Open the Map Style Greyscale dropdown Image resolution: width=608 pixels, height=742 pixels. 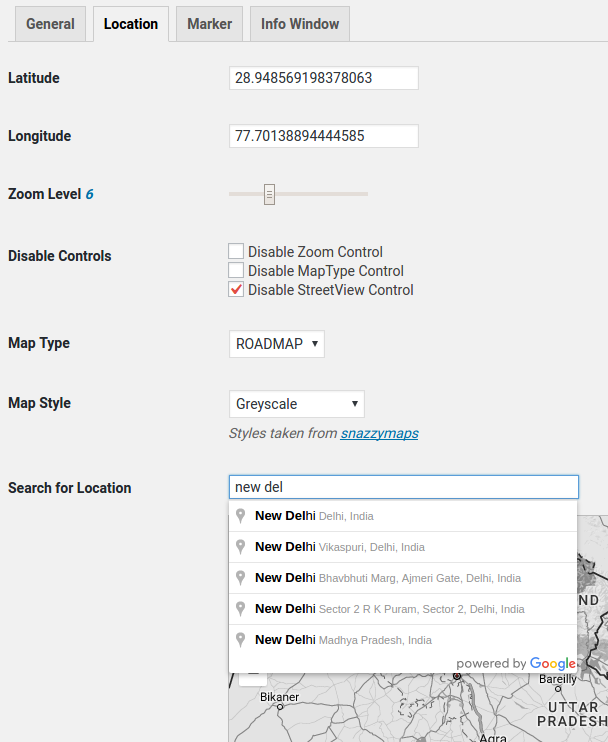click(297, 404)
